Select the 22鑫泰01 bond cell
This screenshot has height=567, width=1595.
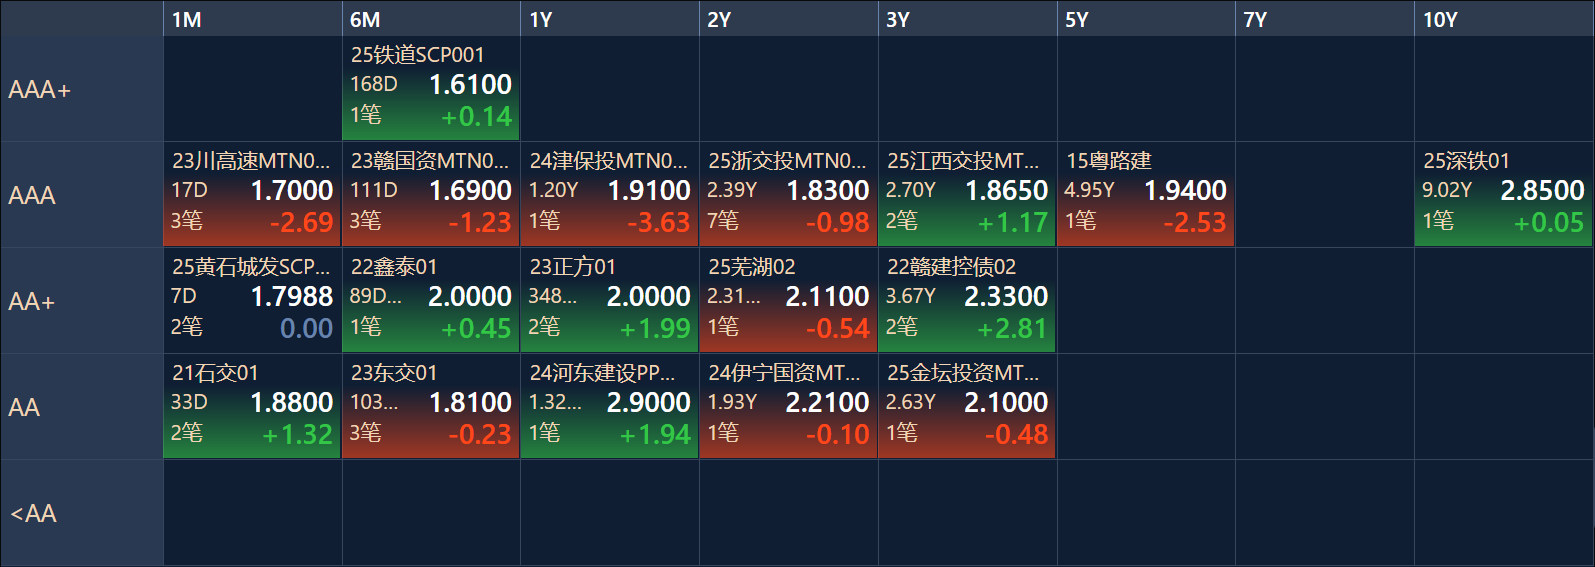tap(431, 301)
